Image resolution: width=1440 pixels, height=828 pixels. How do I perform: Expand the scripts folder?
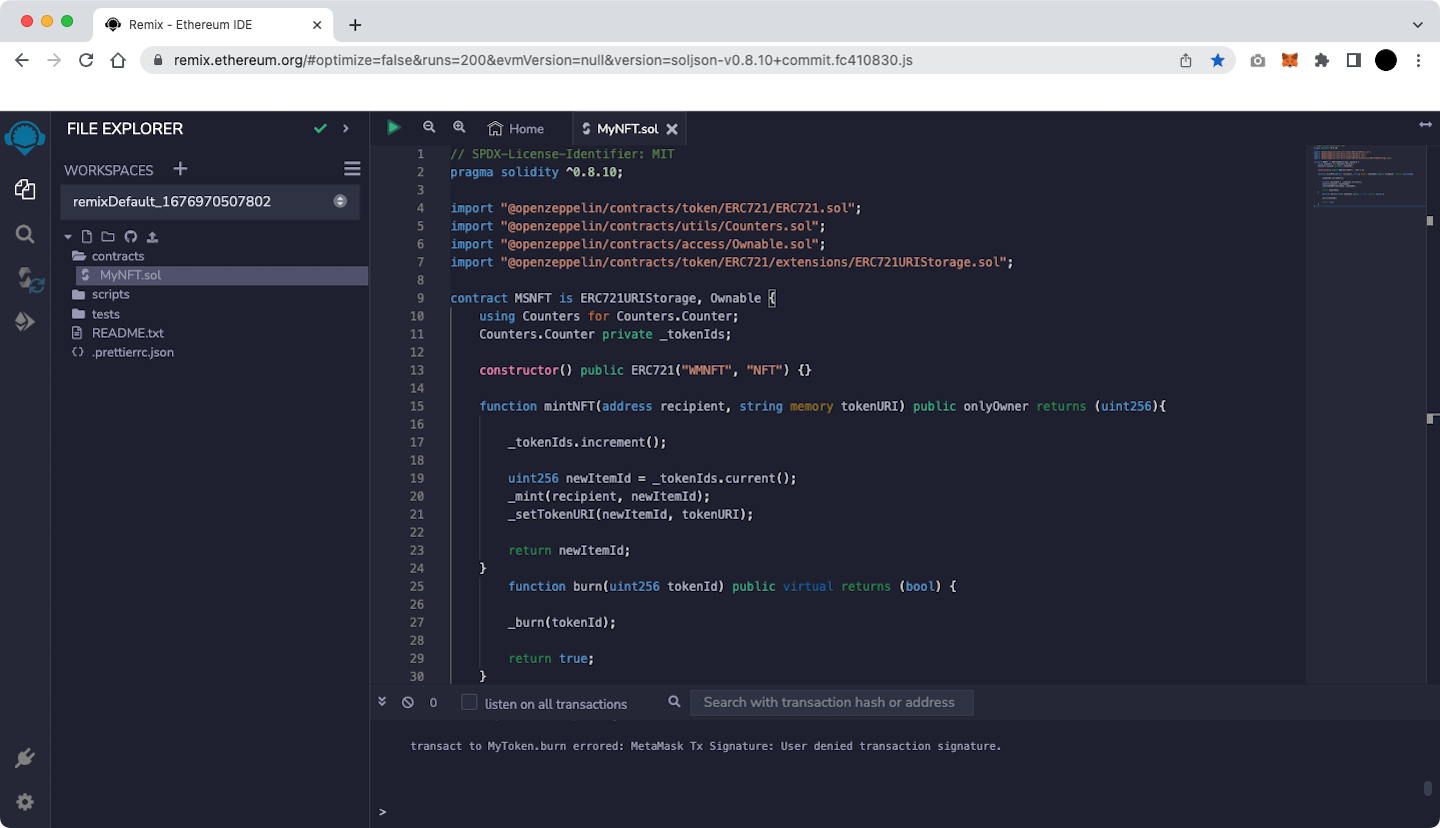110,294
